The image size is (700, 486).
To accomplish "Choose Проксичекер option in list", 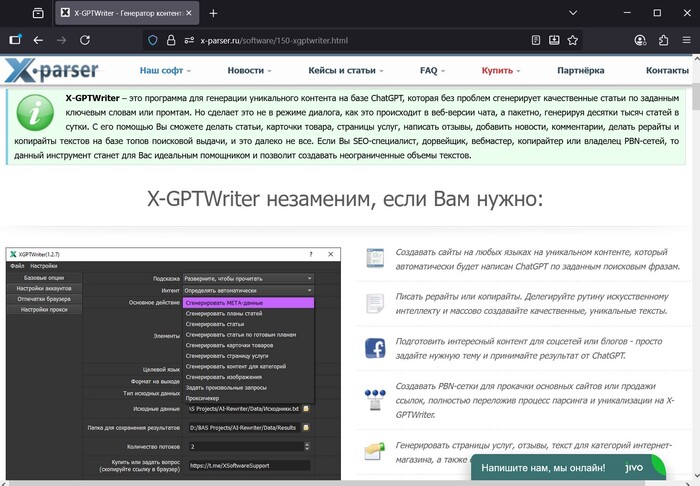I will [x=248, y=398].
